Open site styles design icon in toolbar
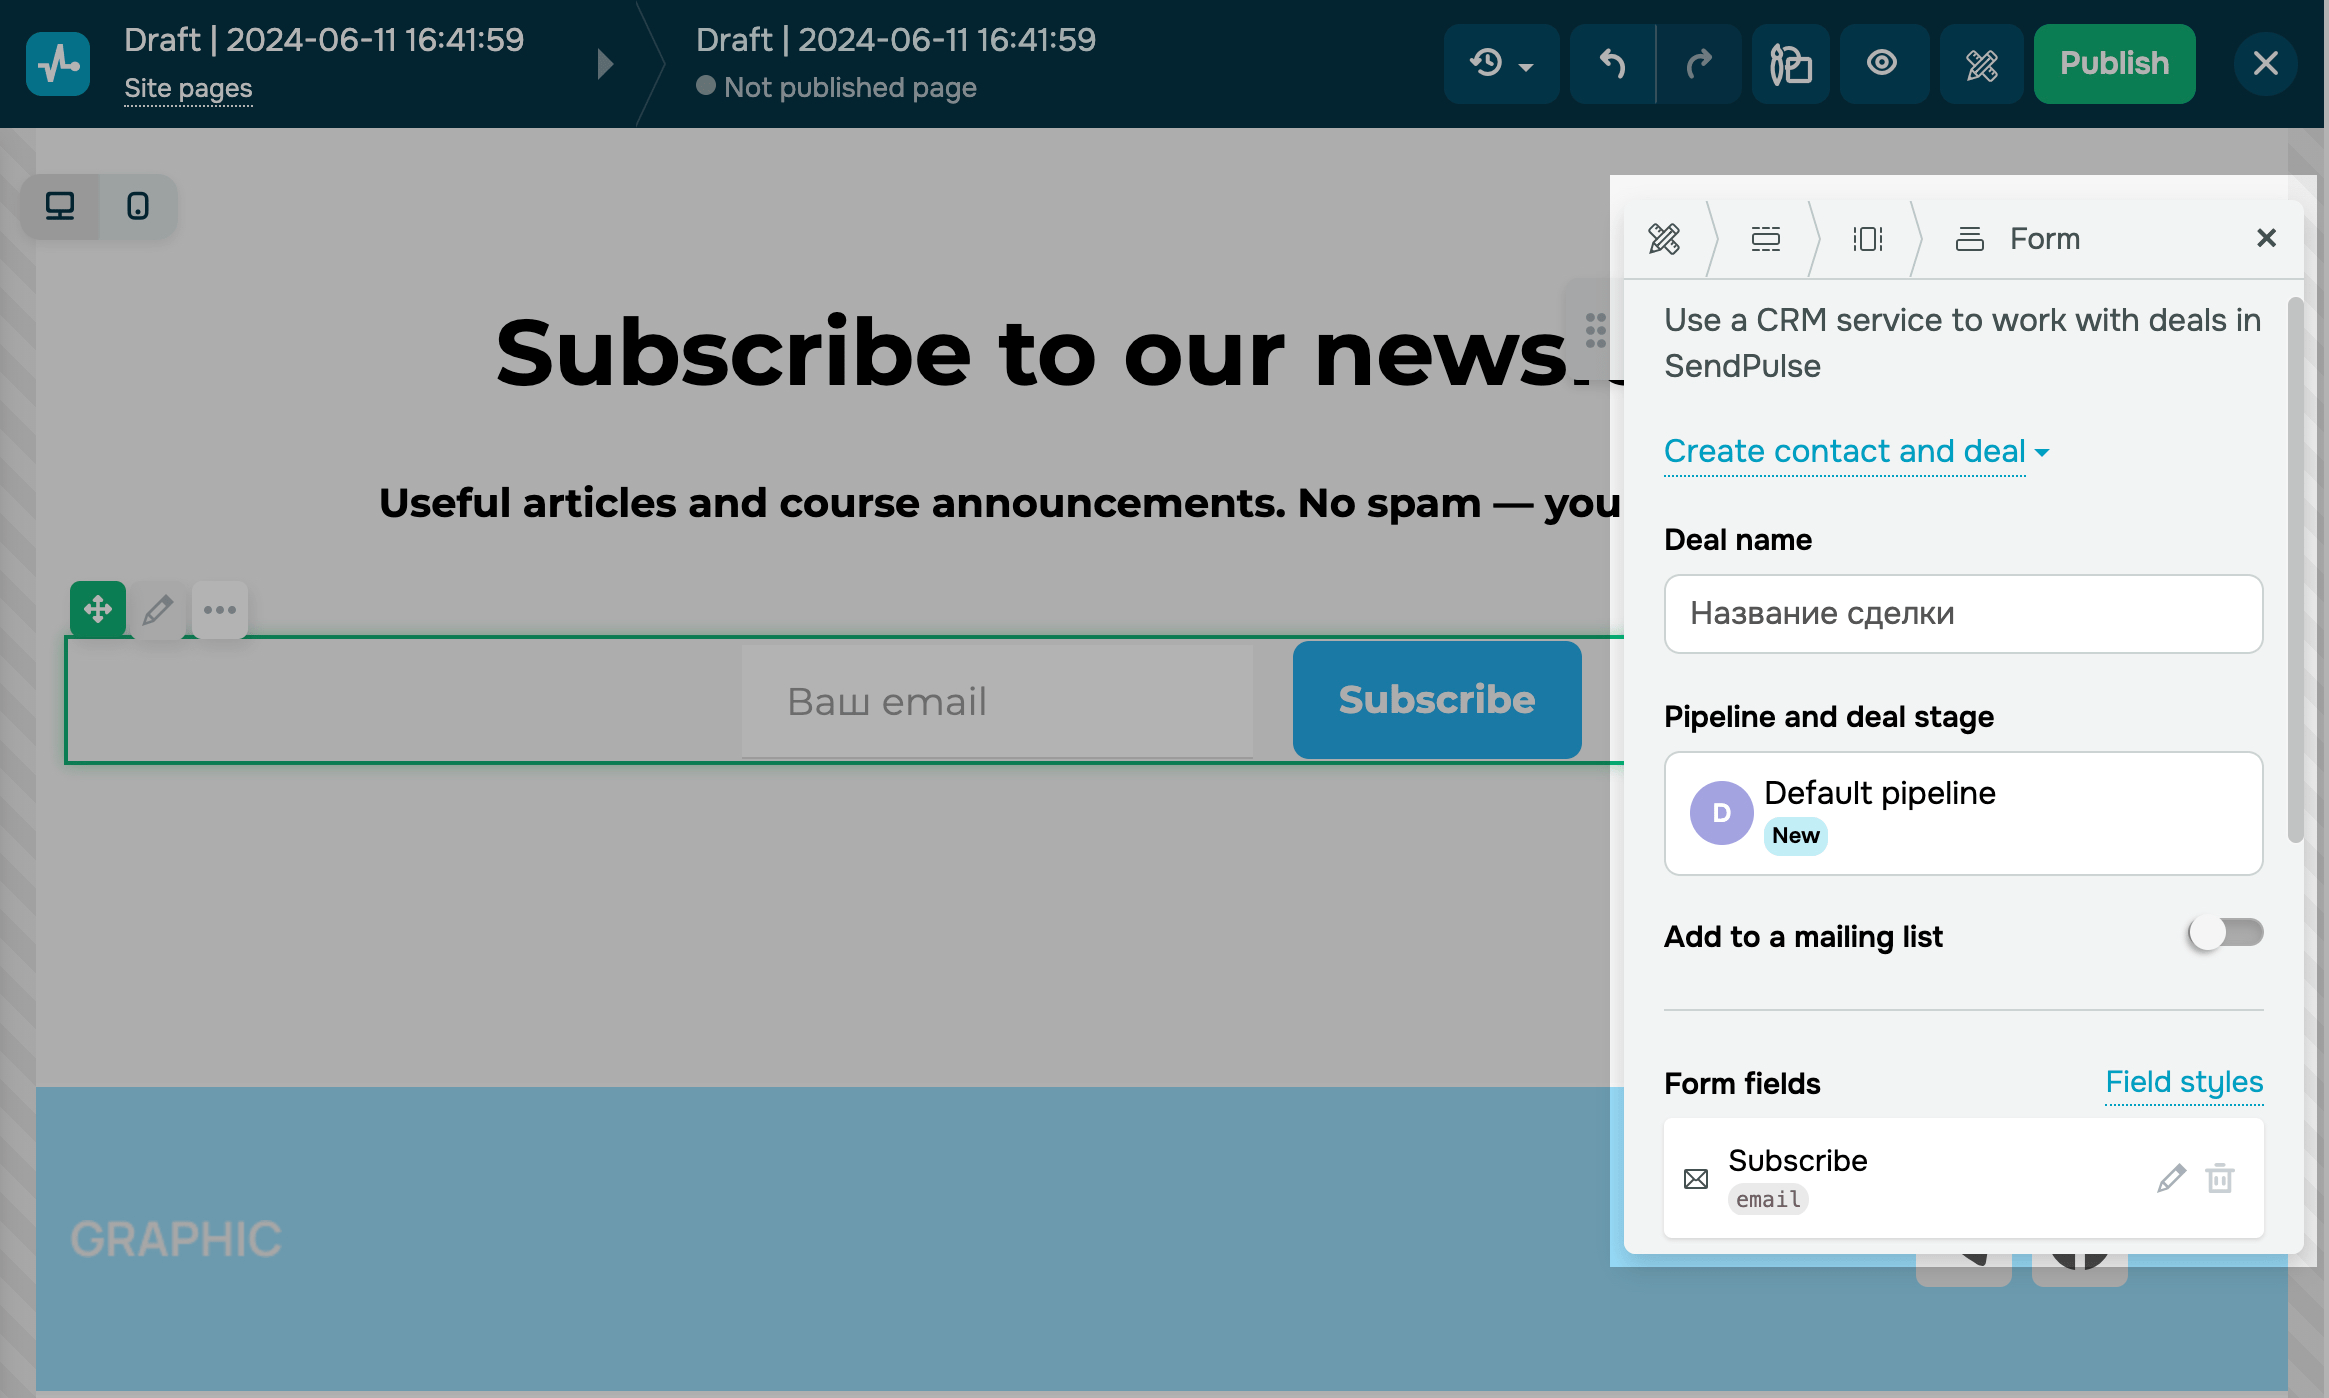This screenshot has width=2329, height=1398. point(1981,64)
